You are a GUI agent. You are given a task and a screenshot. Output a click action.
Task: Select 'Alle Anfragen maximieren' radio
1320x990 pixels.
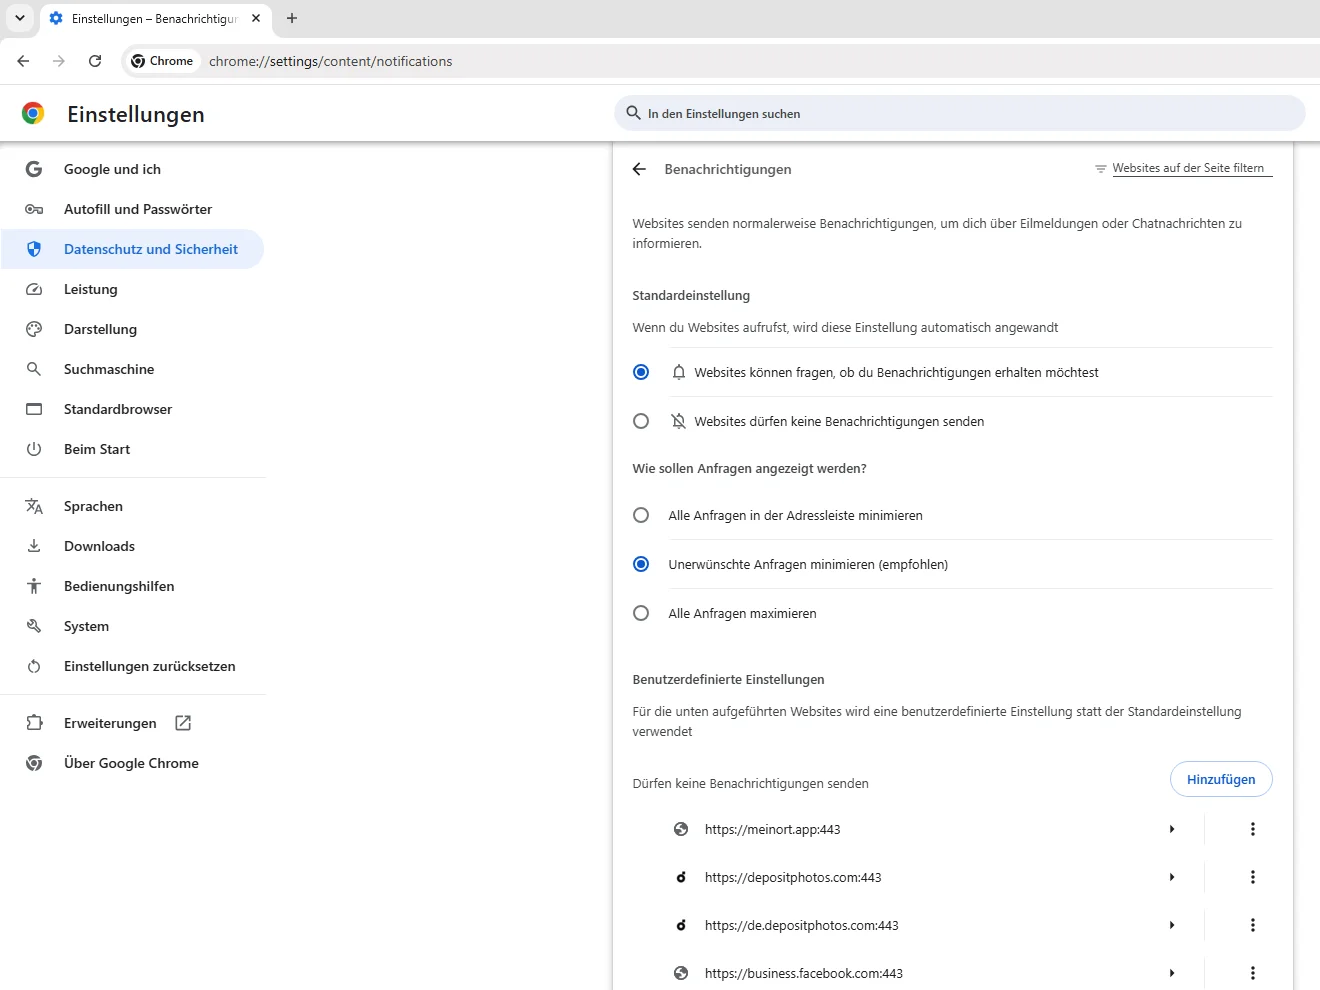click(641, 613)
